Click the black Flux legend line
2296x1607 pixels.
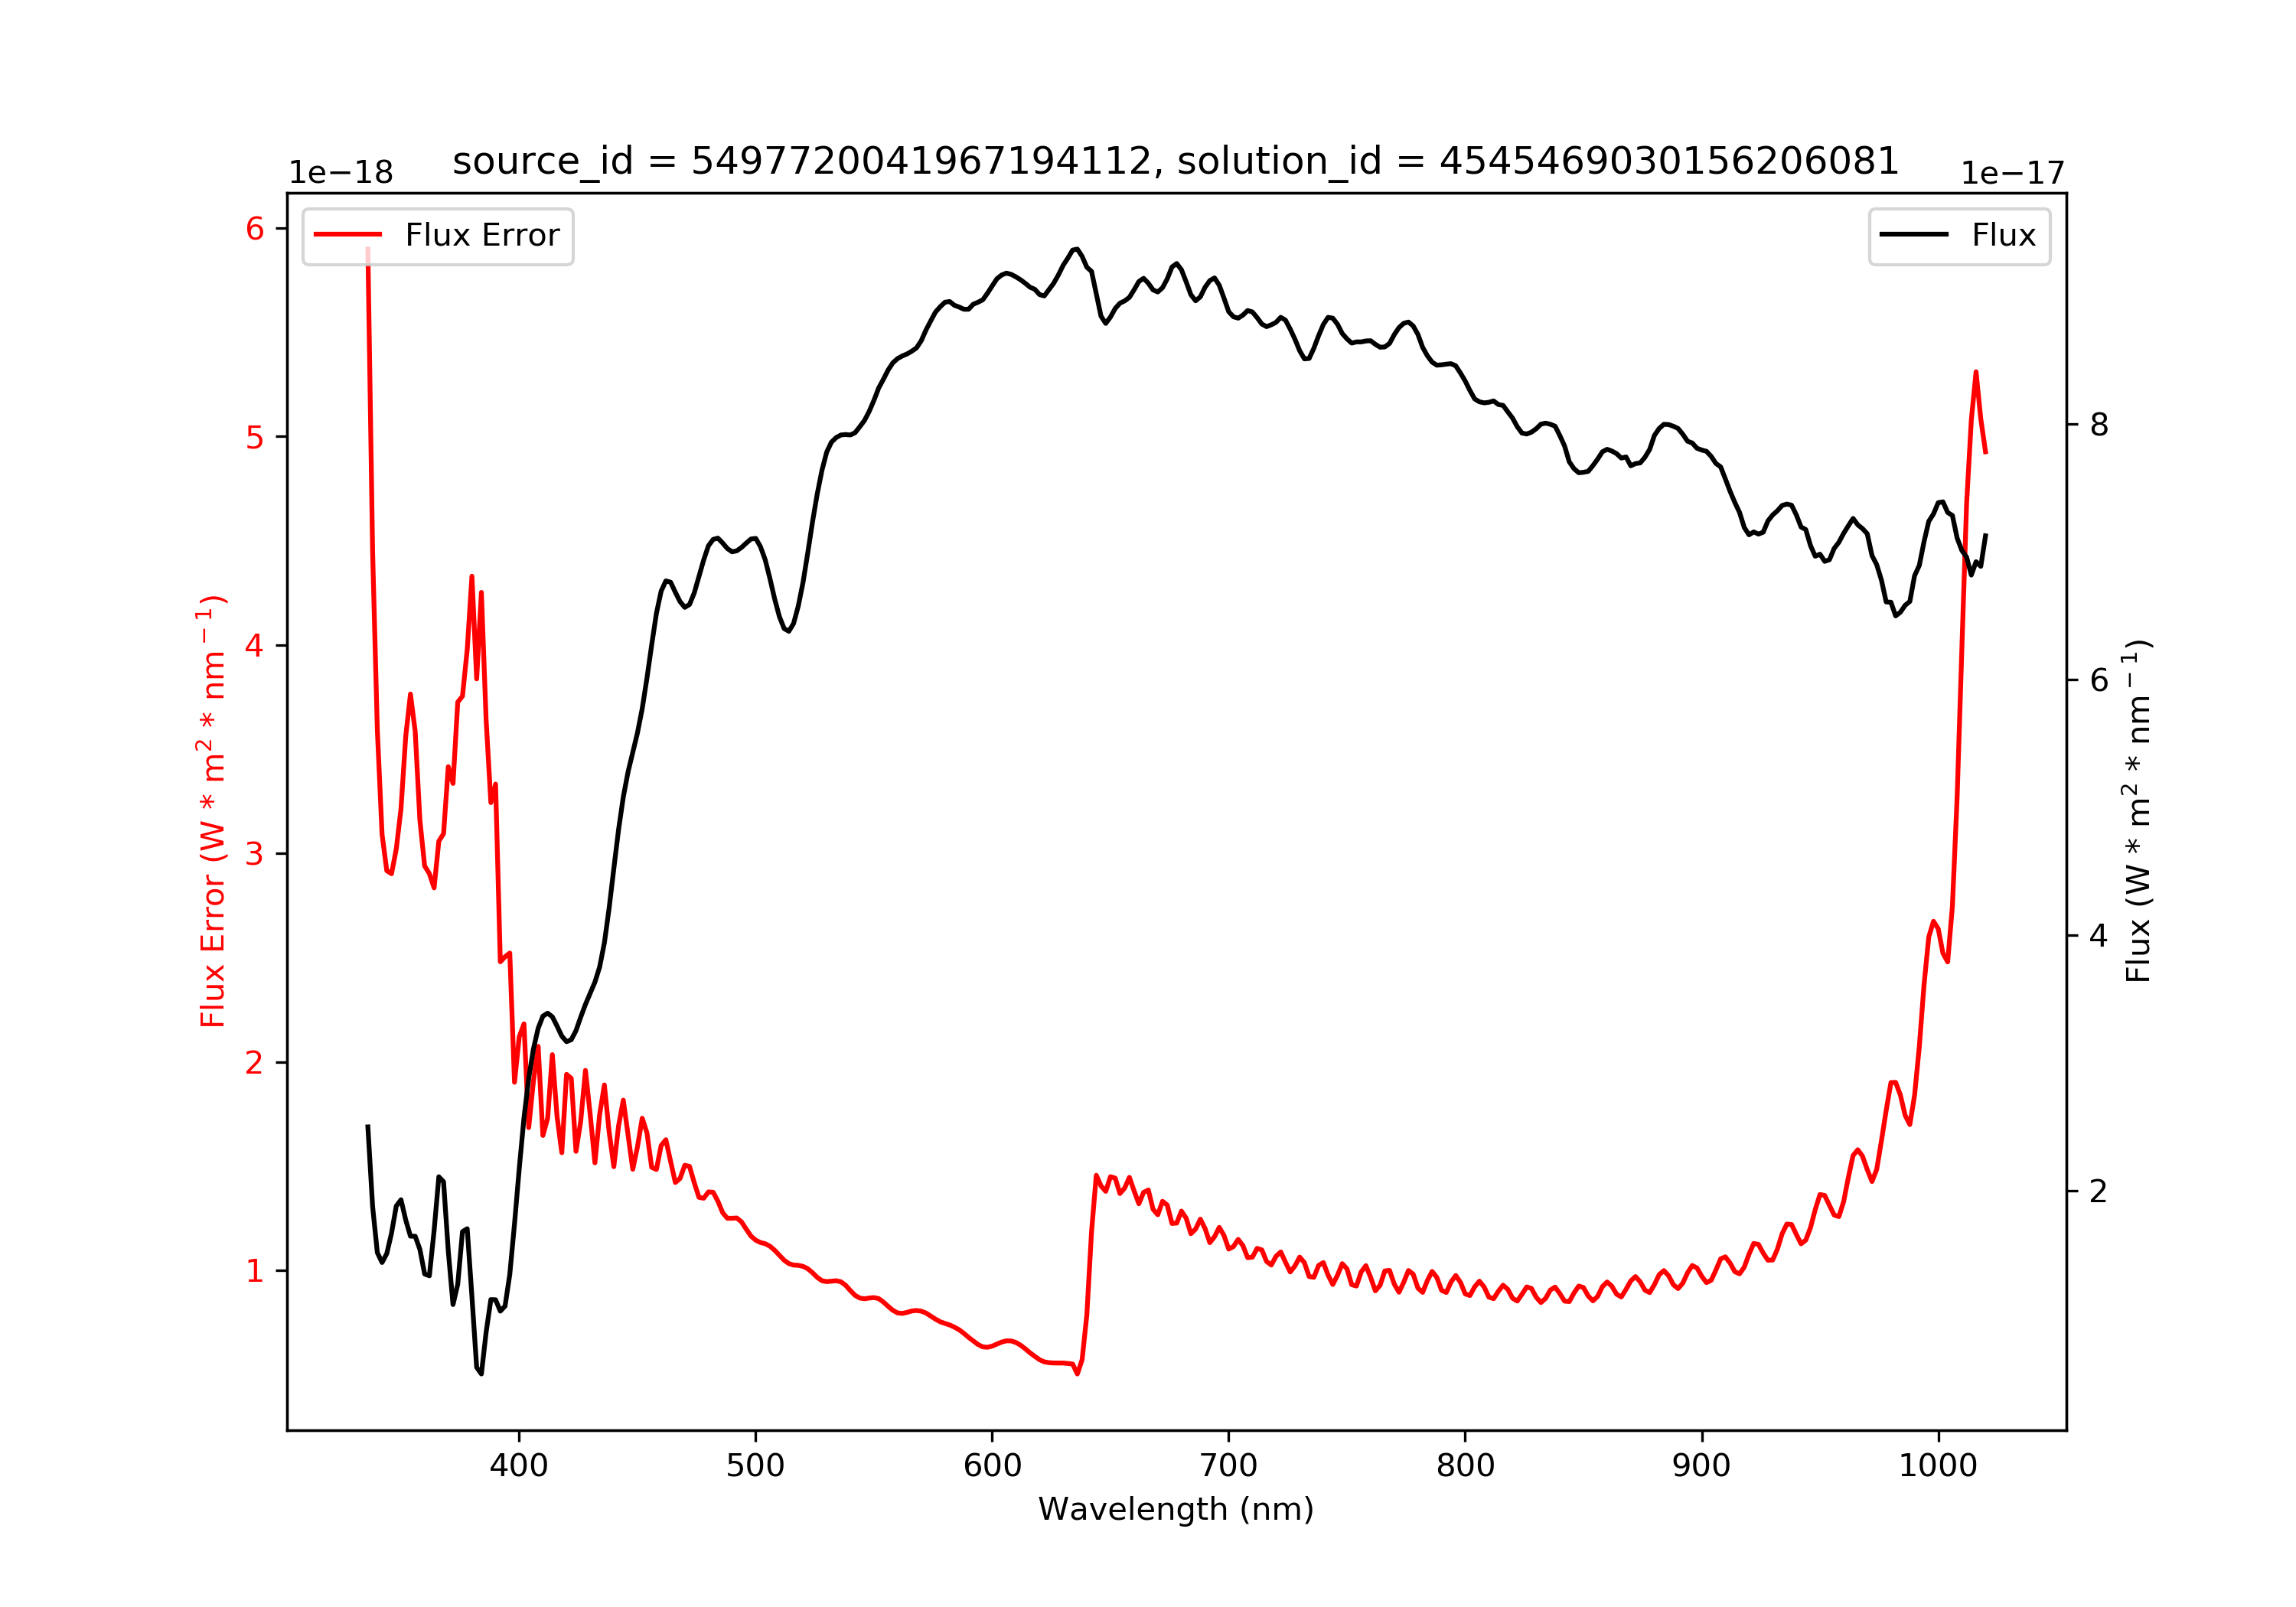pos(1914,235)
